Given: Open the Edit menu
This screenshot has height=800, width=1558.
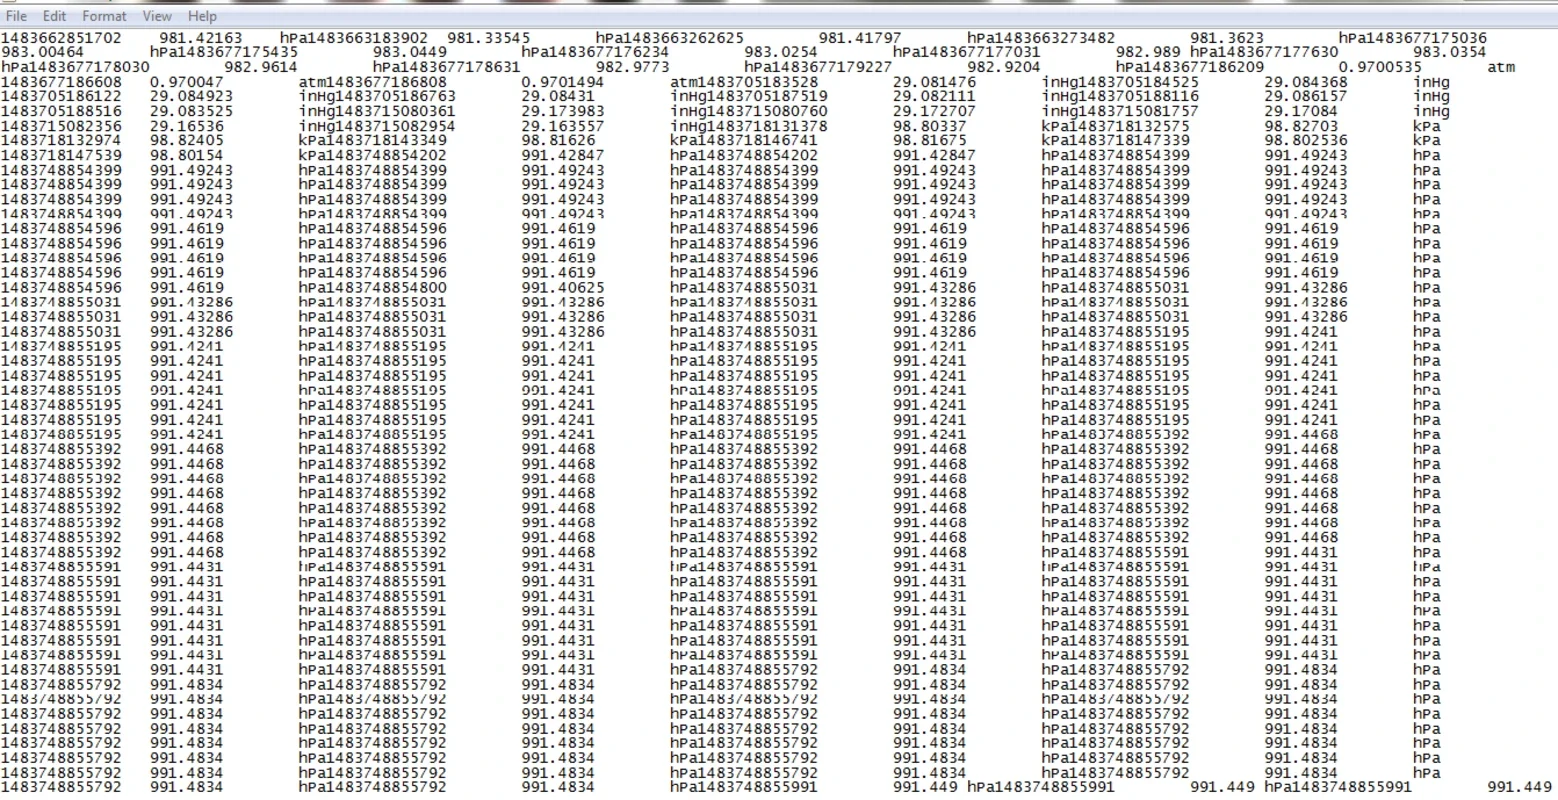Looking at the screenshot, I should [54, 16].
